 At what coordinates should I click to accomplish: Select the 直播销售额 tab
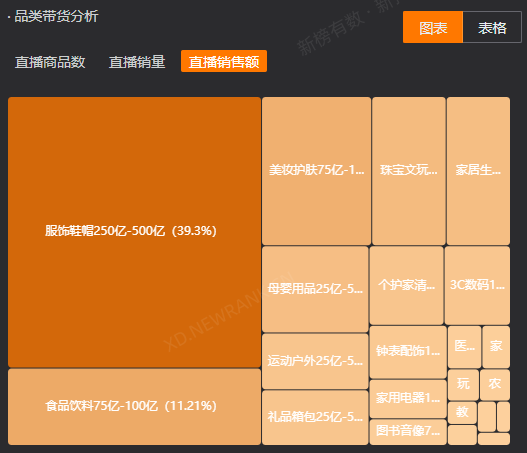[x=224, y=61]
